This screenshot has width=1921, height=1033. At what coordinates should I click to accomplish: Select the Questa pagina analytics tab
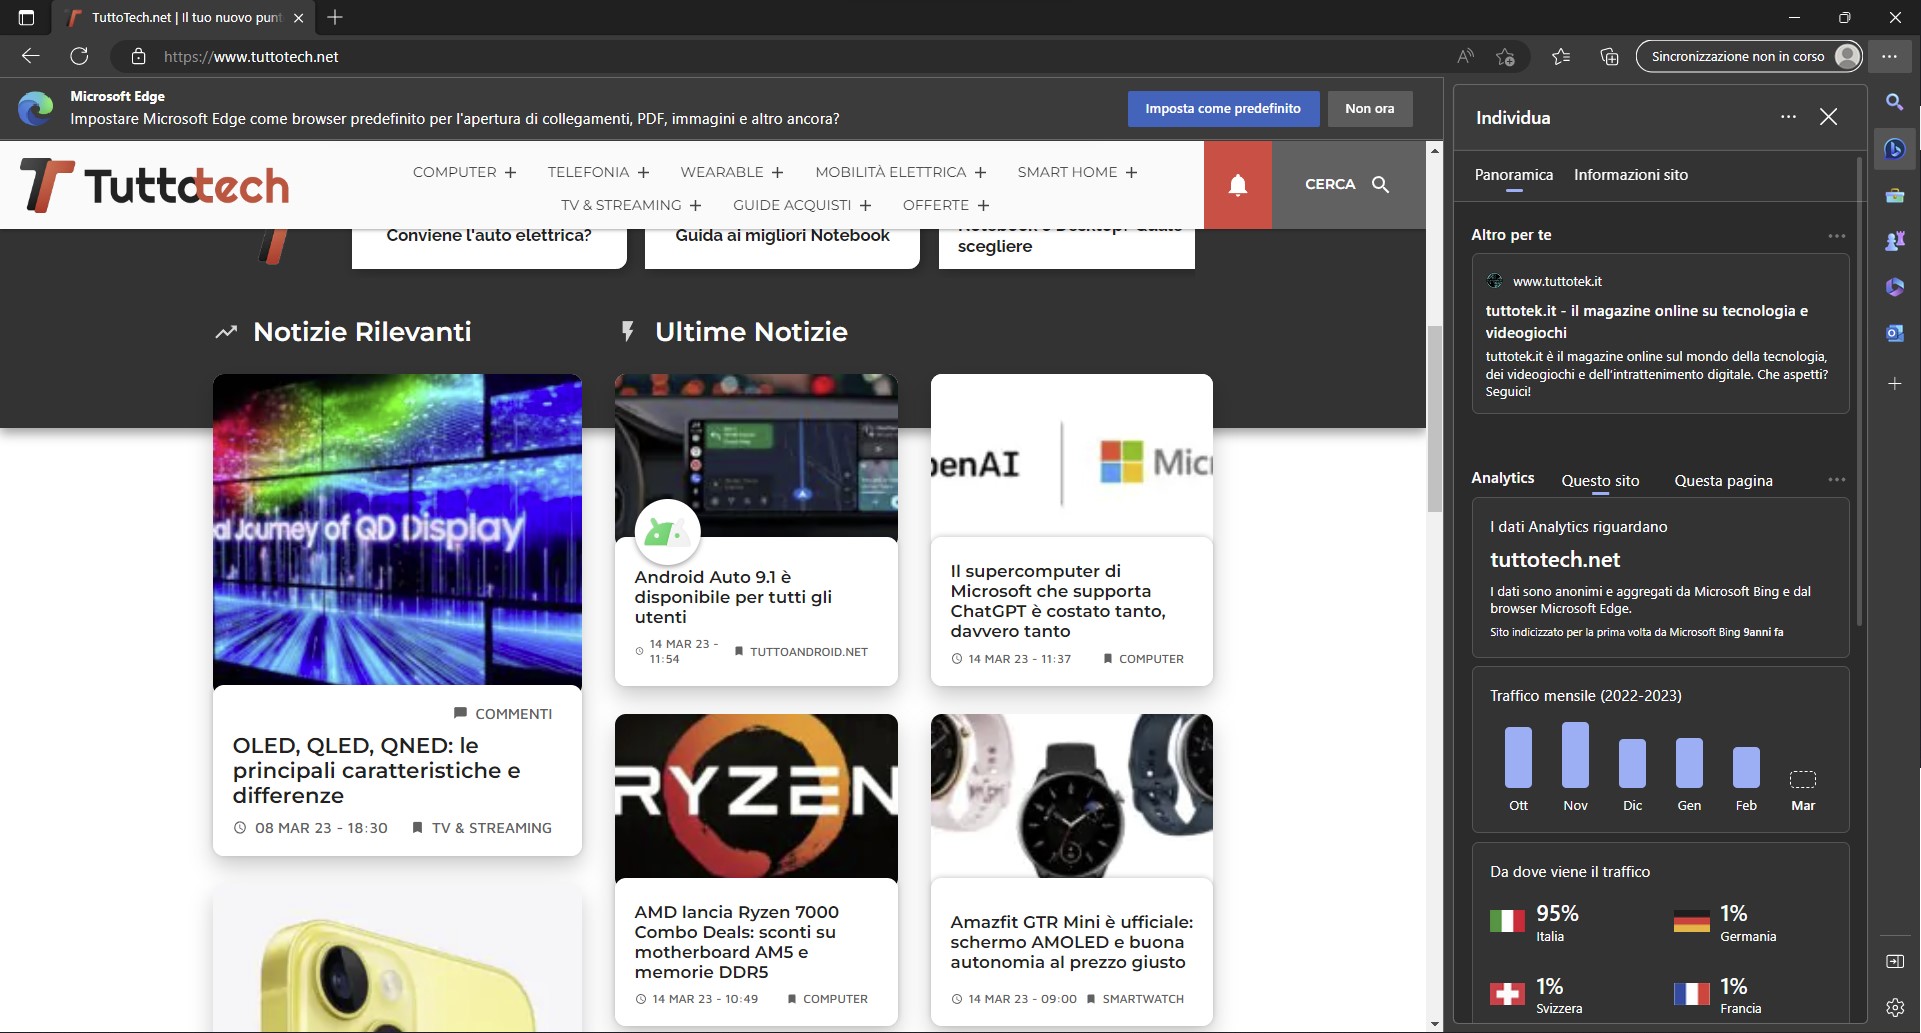(x=1723, y=481)
